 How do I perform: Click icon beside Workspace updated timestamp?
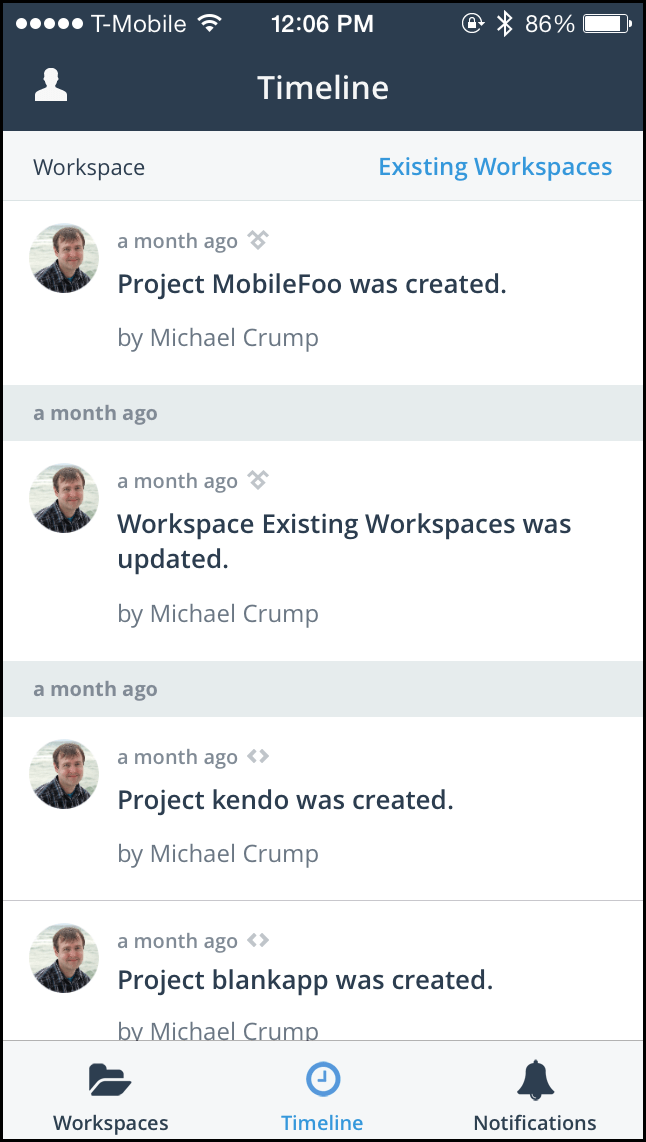click(258, 481)
